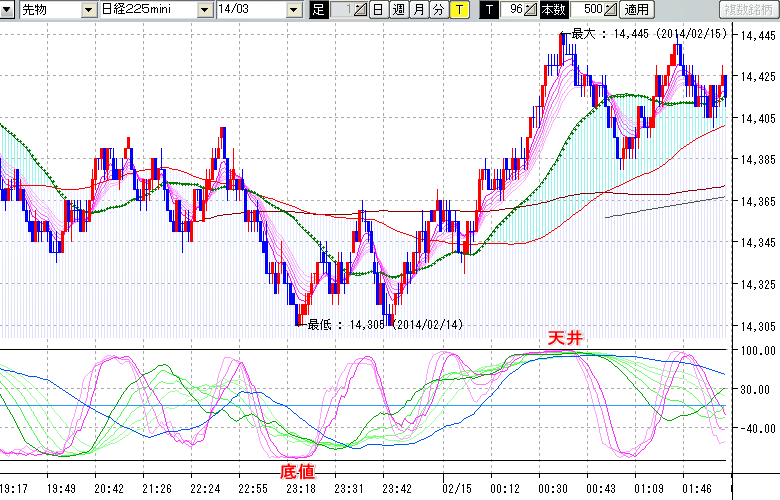
Task: Click the red 底値 bottom marker
Action: pos(296,470)
